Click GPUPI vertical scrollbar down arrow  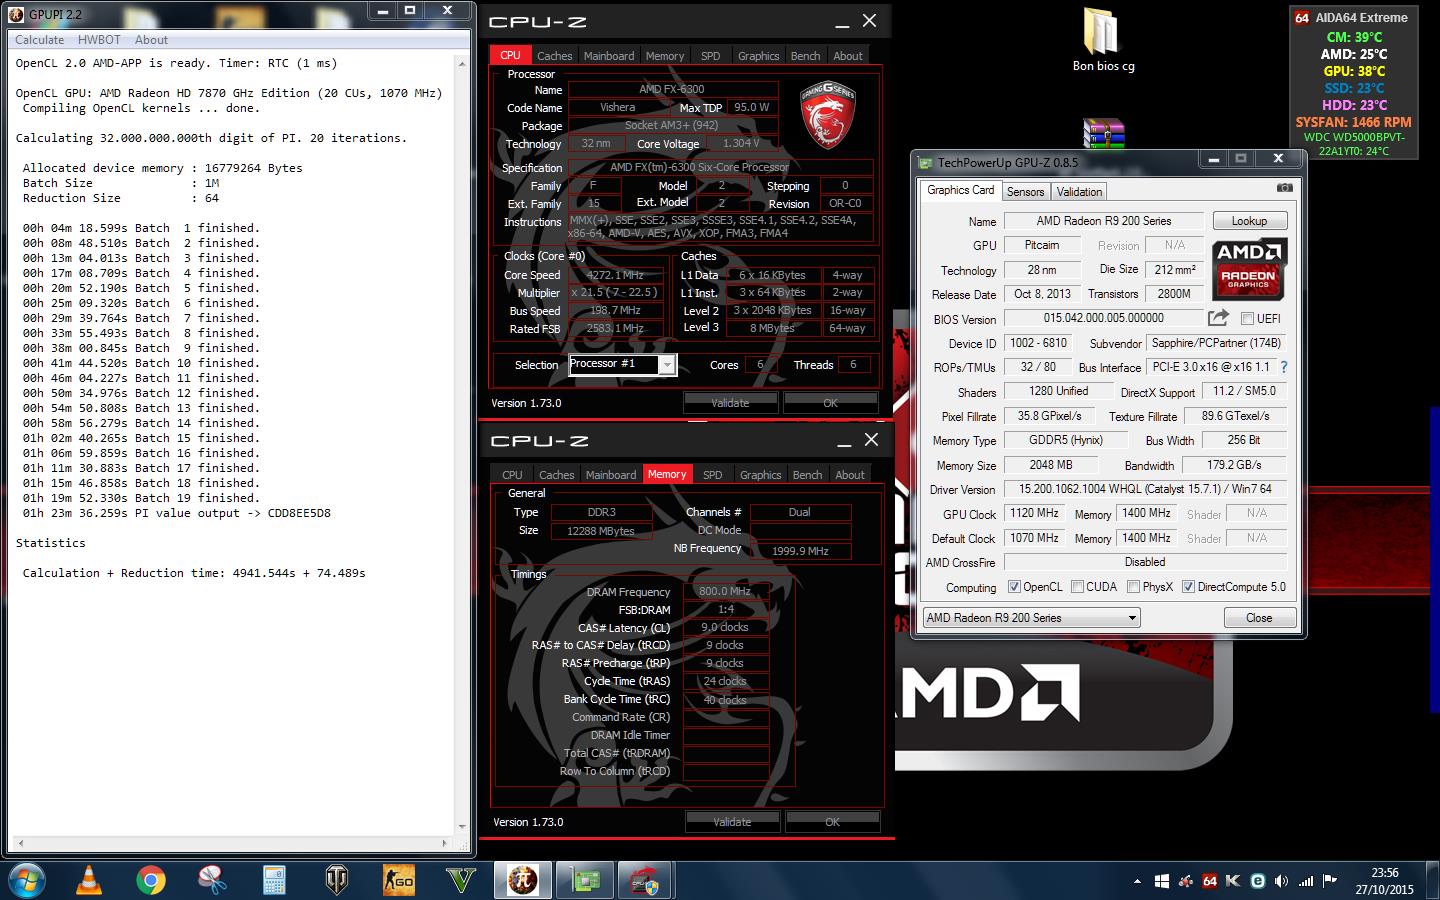point(462,827)
